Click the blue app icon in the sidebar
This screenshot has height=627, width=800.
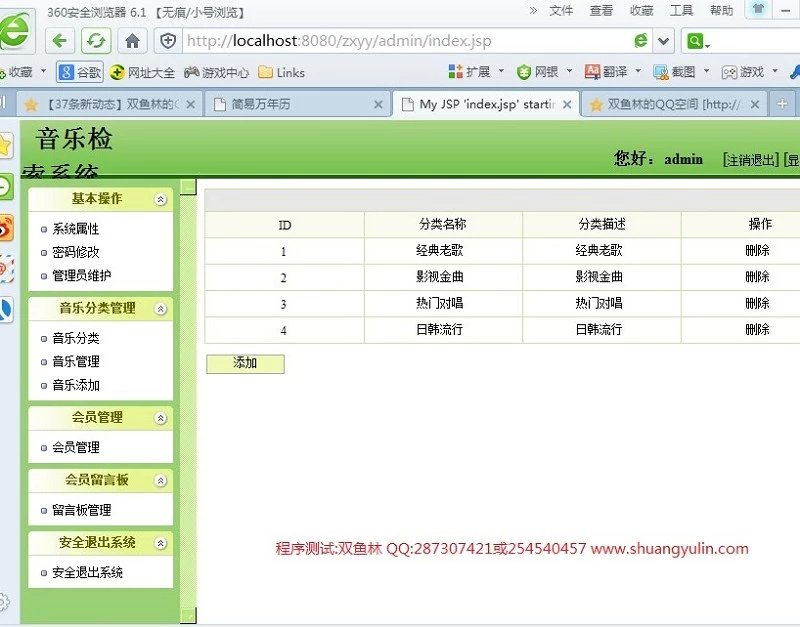[x=6, y=309]
